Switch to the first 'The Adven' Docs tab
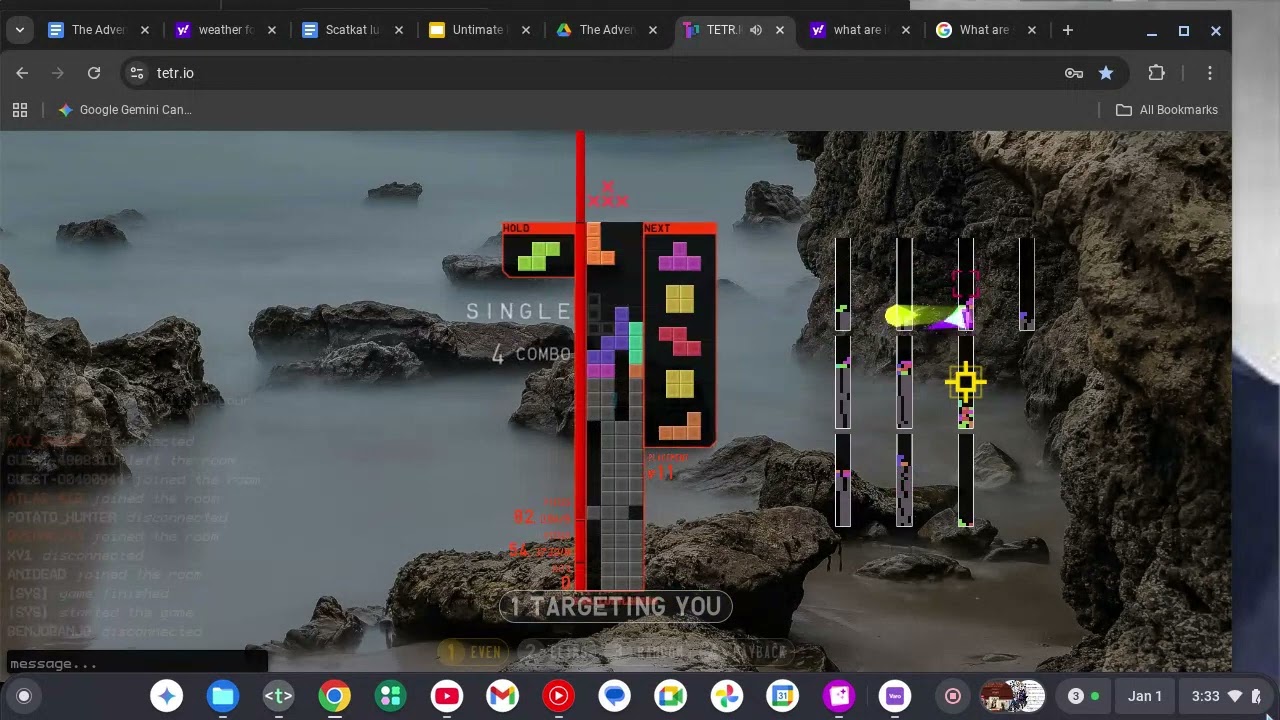Image resolution: width=1280 pixels, height=720 pixels. pyautogui.click(x=99, y=30)
